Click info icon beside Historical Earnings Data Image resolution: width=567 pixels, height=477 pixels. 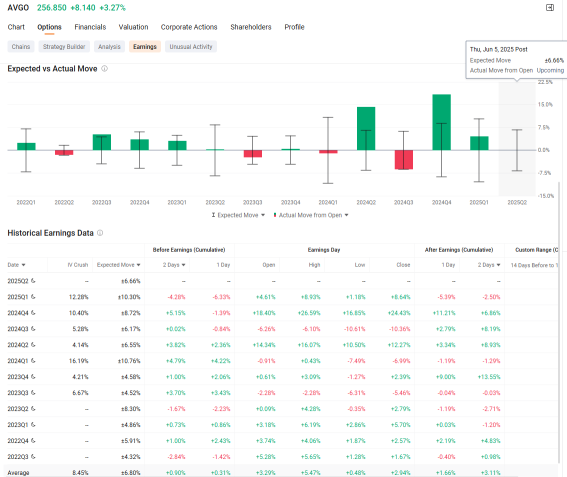tap(100, 233)
